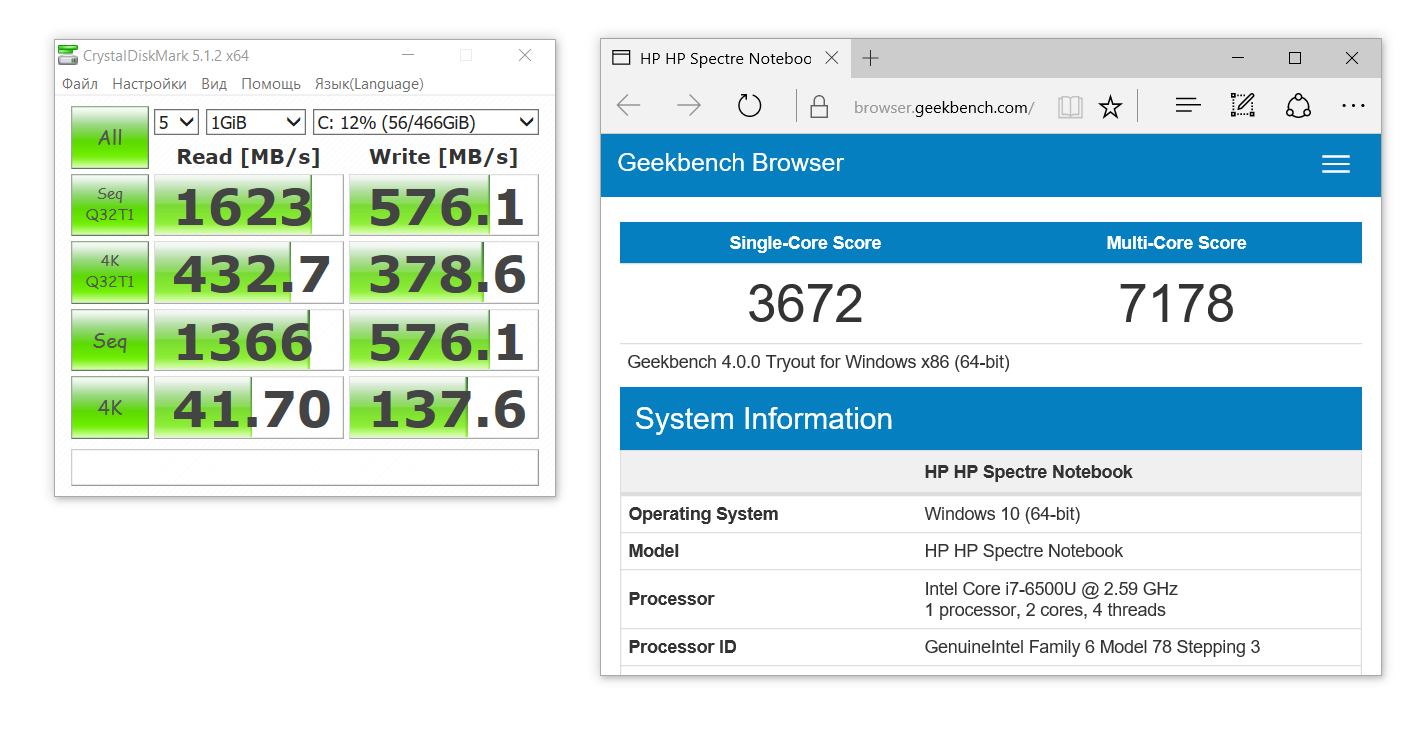Click Seq read result 1366
Viewport: 1420px width, 732px height.
[249, 340]
